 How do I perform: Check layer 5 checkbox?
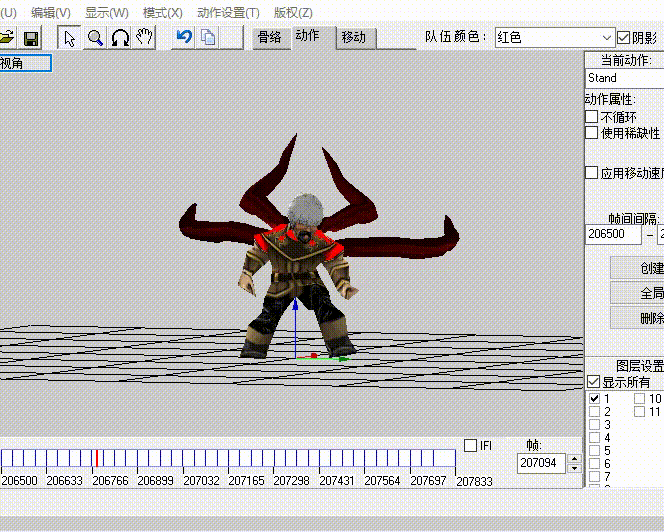(595, 450)
